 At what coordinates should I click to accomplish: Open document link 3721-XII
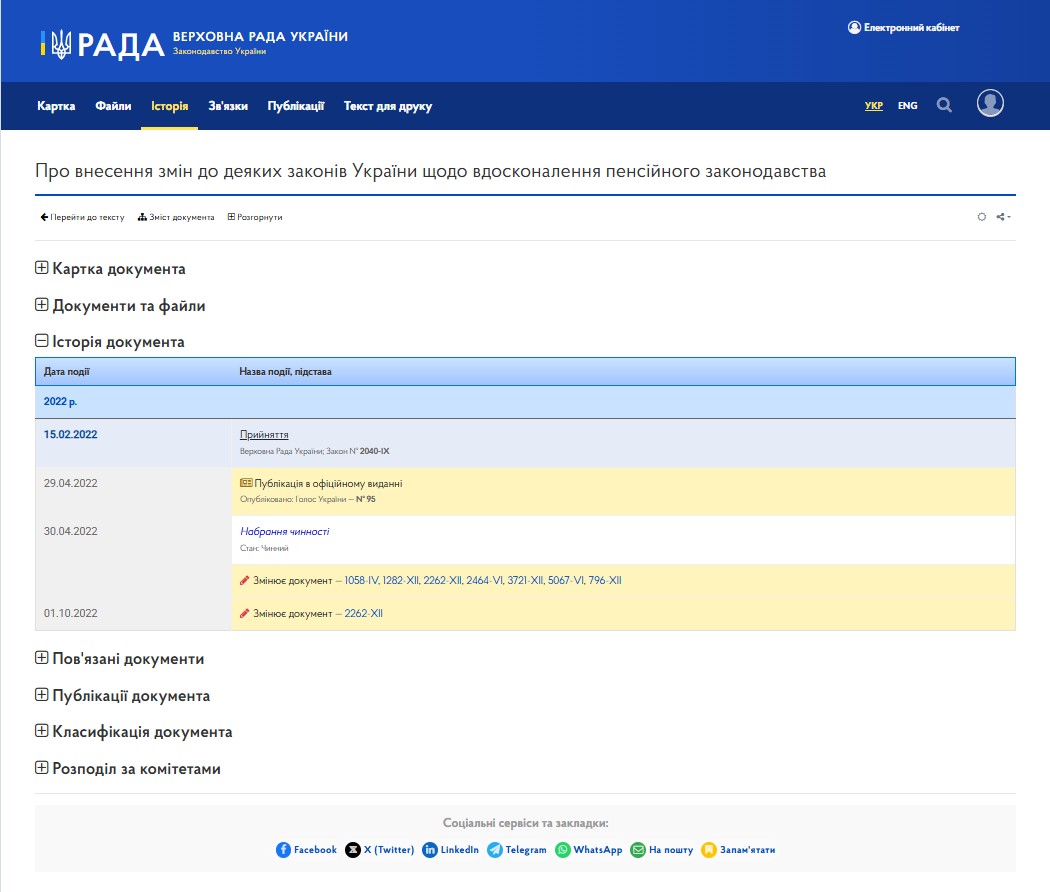[526, 581]
